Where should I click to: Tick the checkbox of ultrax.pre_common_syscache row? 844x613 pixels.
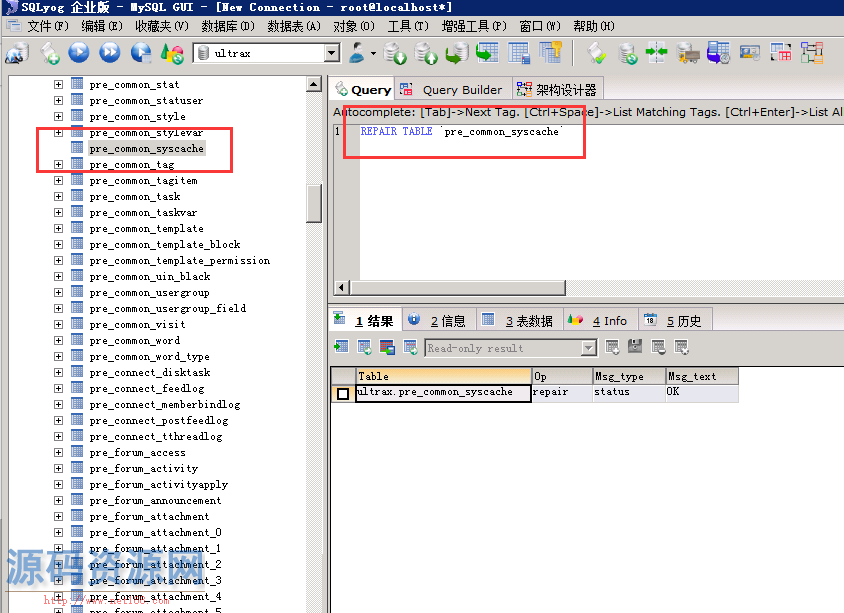click(x=343, y=394)
